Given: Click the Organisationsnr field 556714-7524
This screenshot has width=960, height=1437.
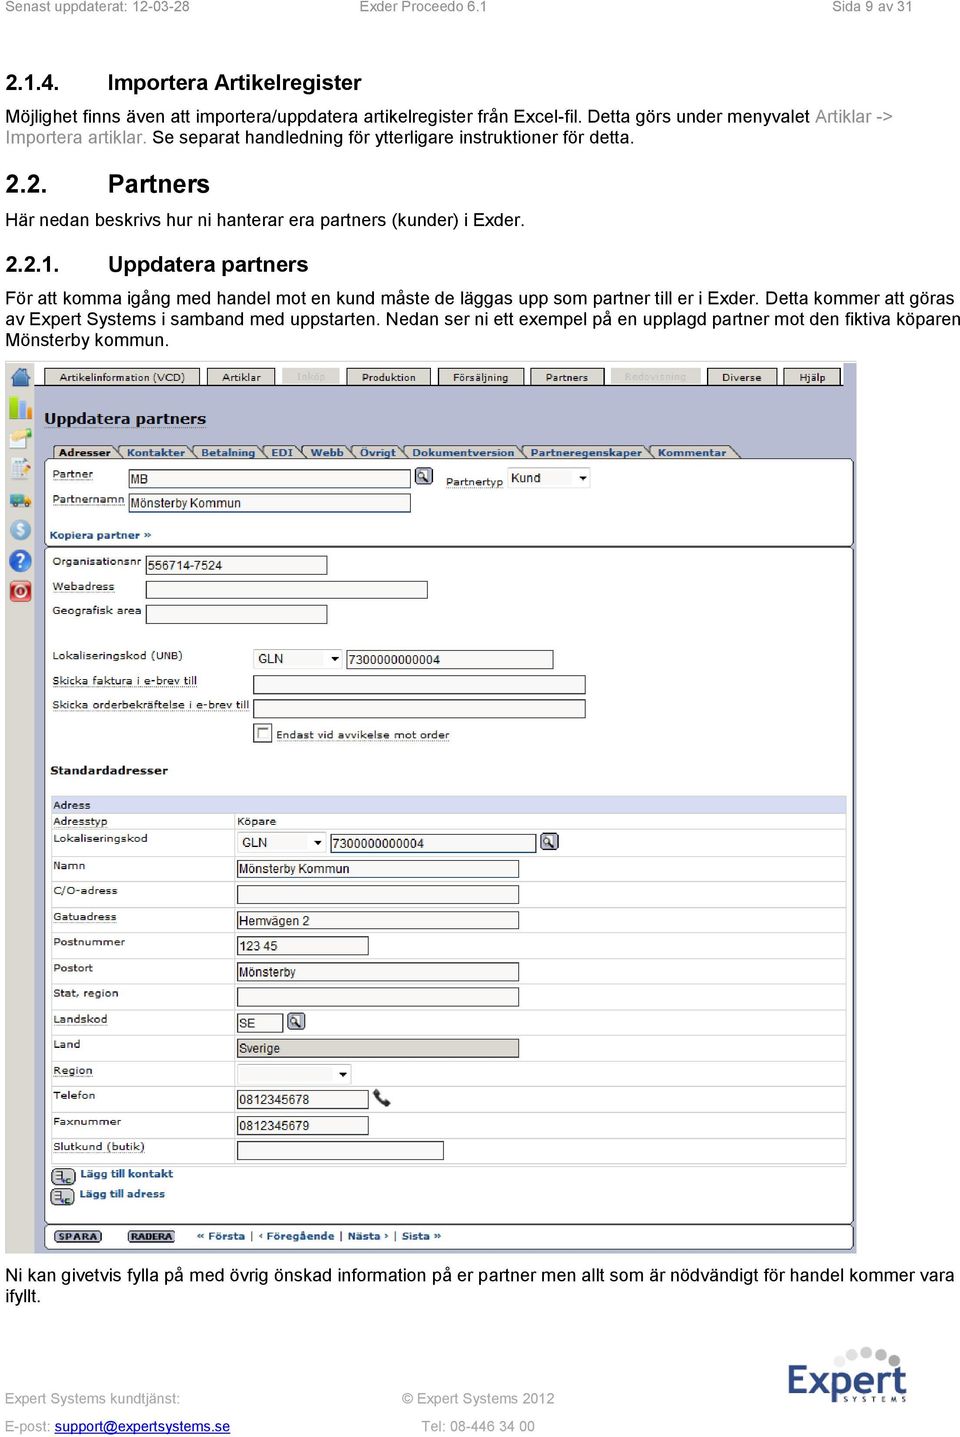Looking at the screenshot, I should pos(236,565).
